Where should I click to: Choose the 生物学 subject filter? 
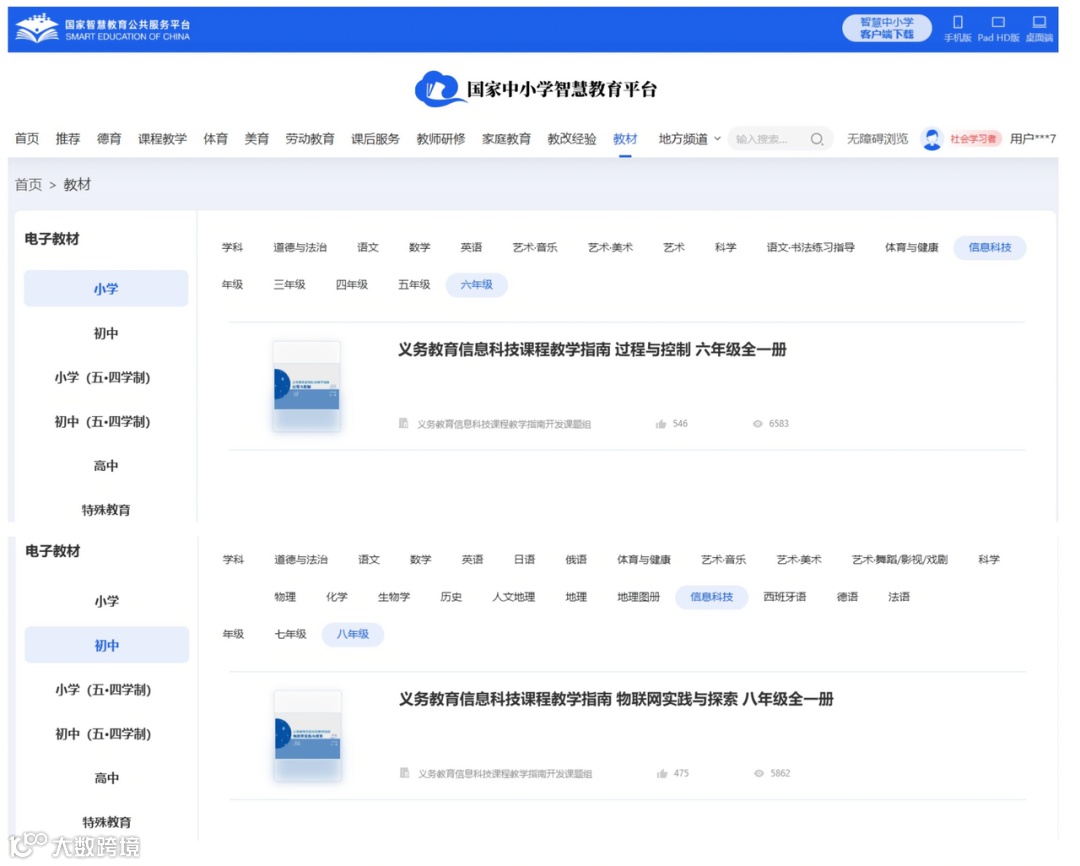tap(394, 597)
